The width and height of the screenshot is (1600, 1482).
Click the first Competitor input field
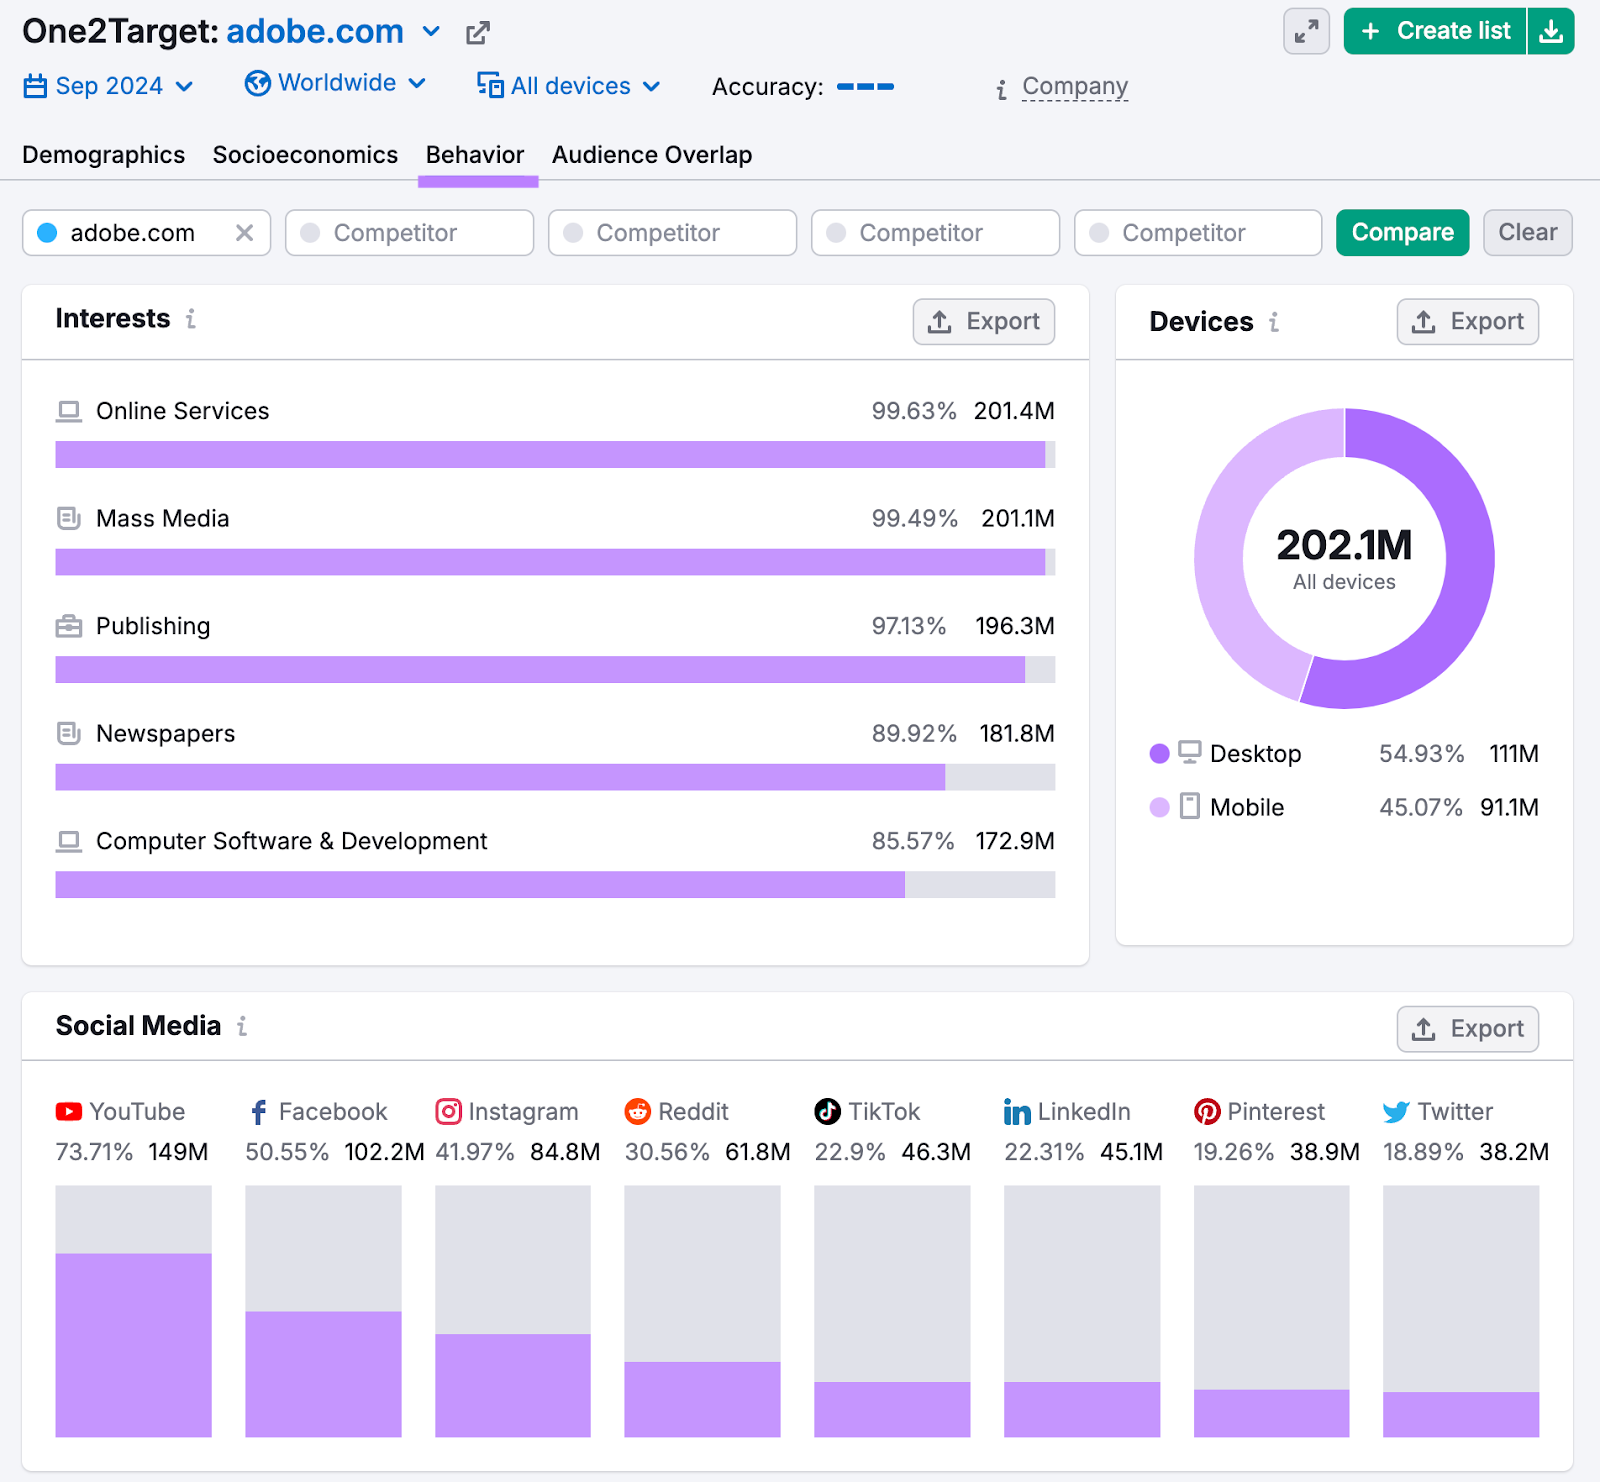point(410,233)
